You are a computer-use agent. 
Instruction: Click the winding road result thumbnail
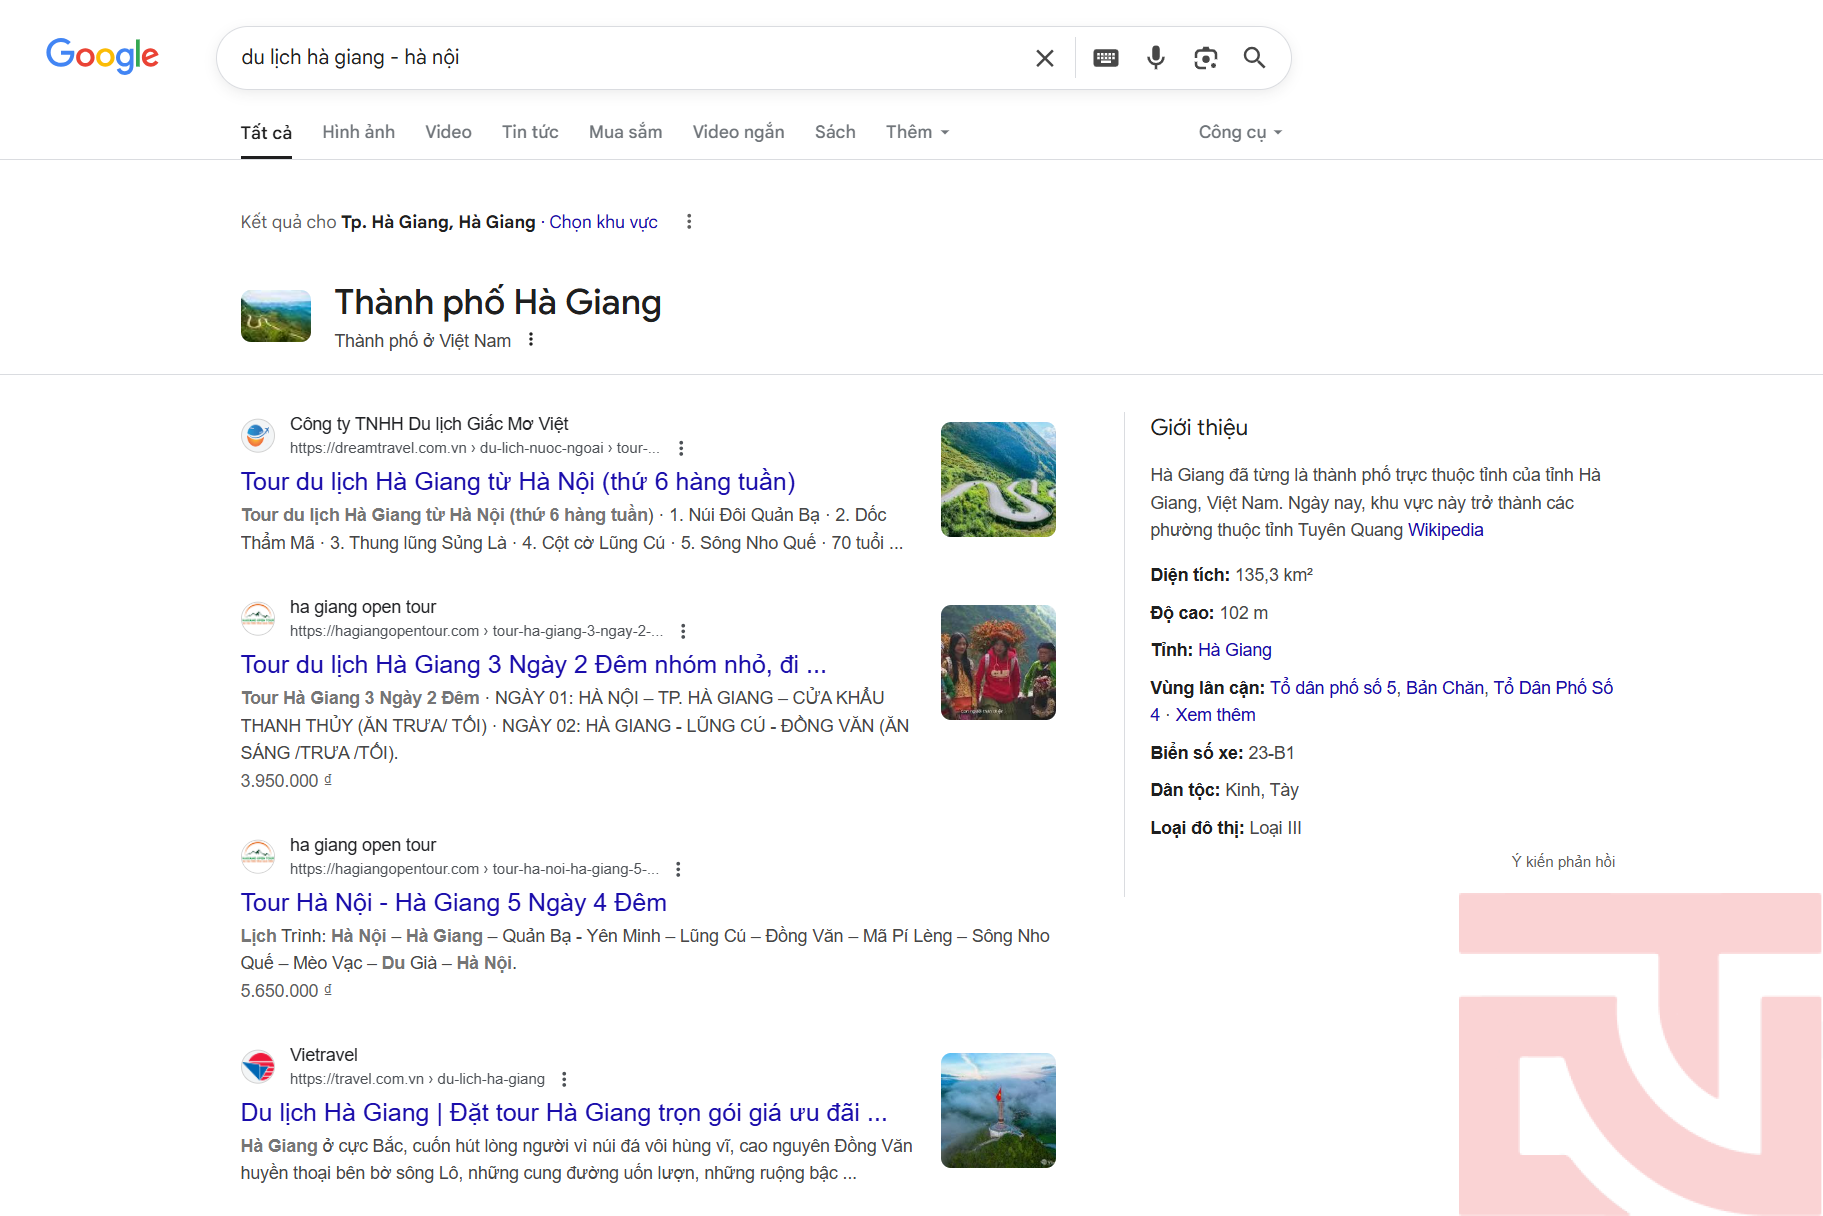(998, 479)
